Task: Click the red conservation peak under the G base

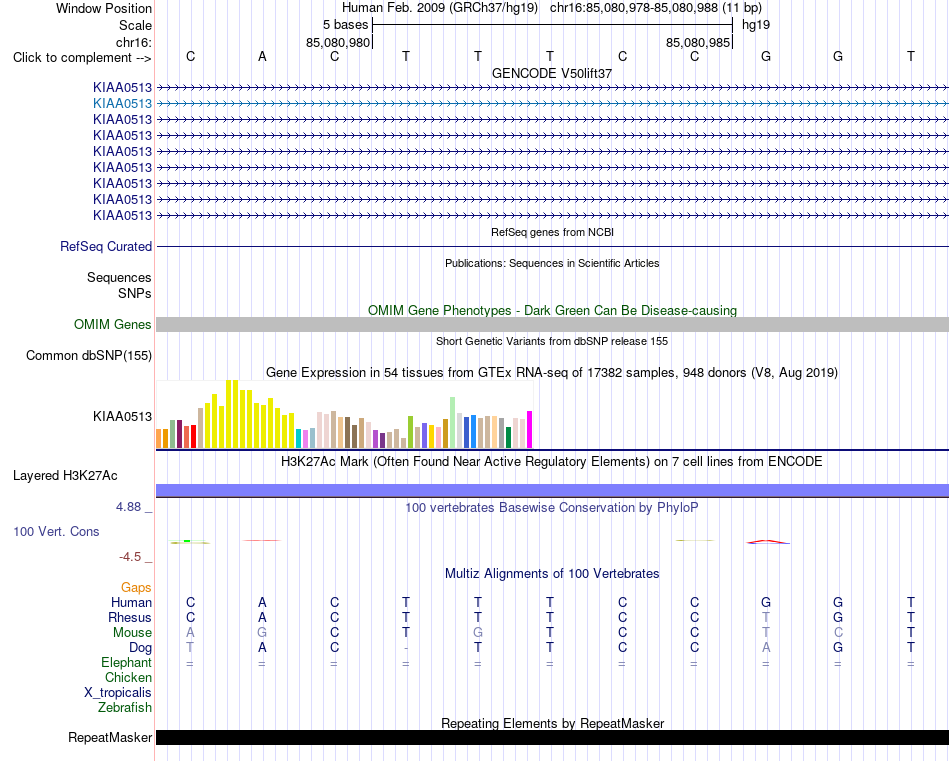Action: click(x=768, y=542)
